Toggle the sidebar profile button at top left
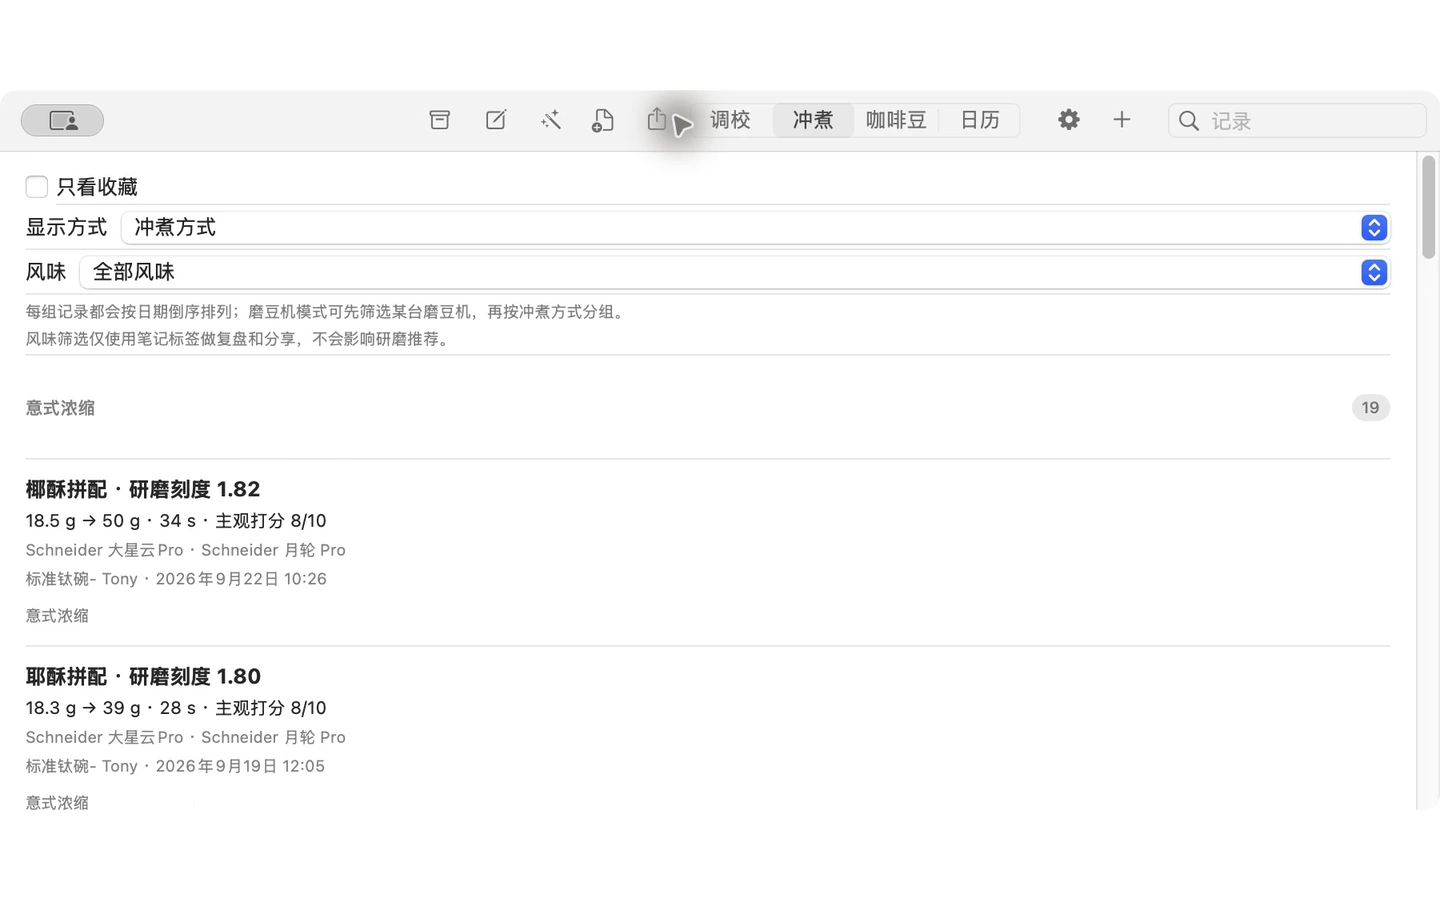This screenshot has height=900, width=1440. pos(62,120)
